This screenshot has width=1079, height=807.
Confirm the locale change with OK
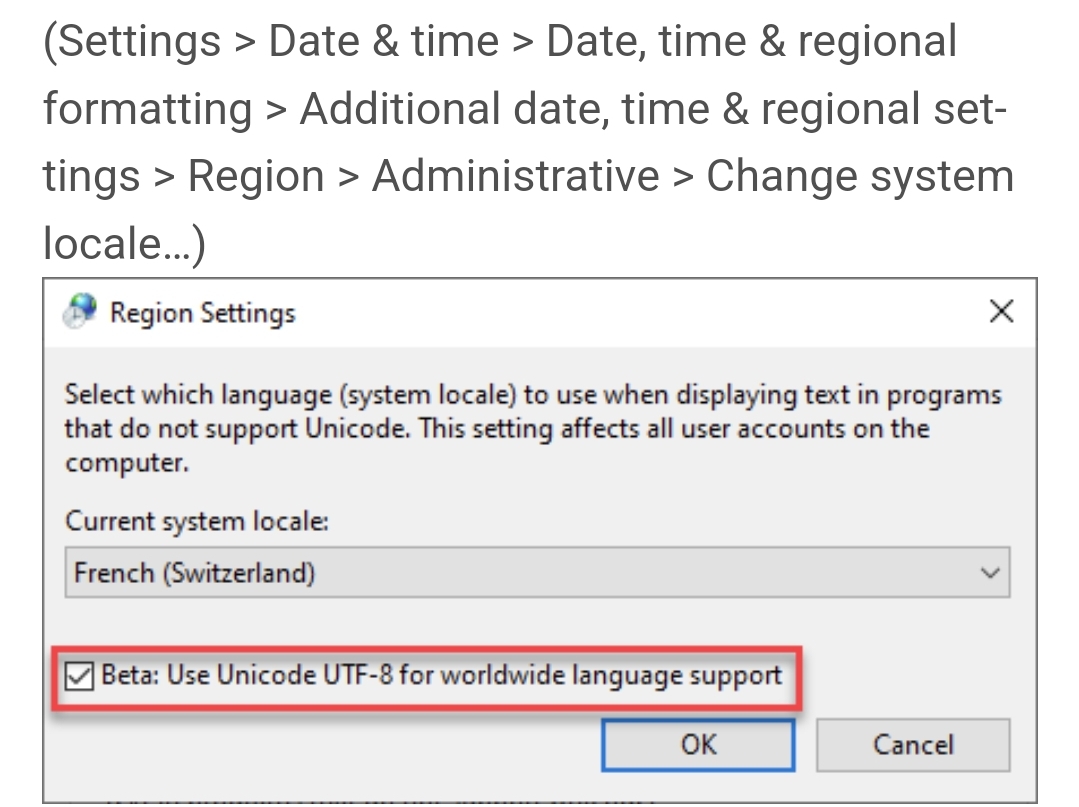tap(697, 744)
